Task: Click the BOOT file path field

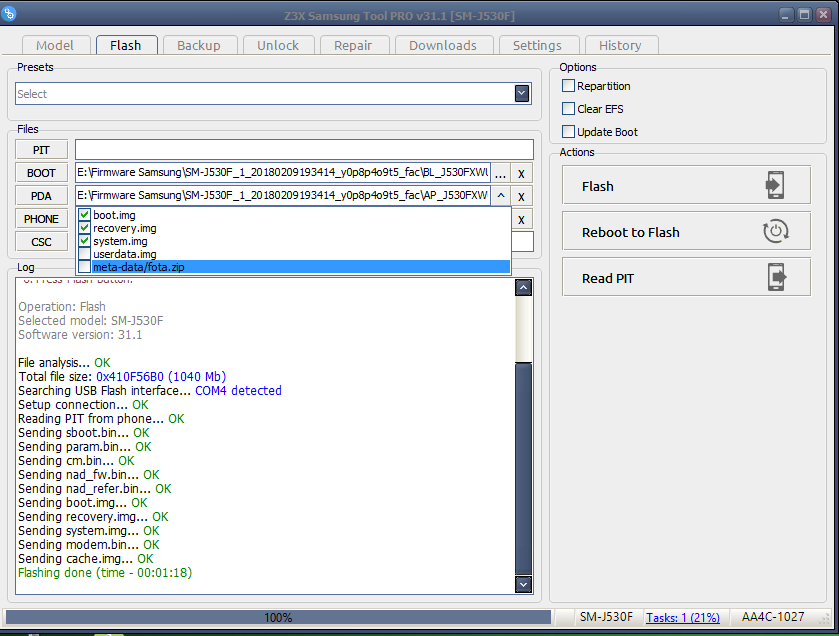Action: tap(283, 173)
